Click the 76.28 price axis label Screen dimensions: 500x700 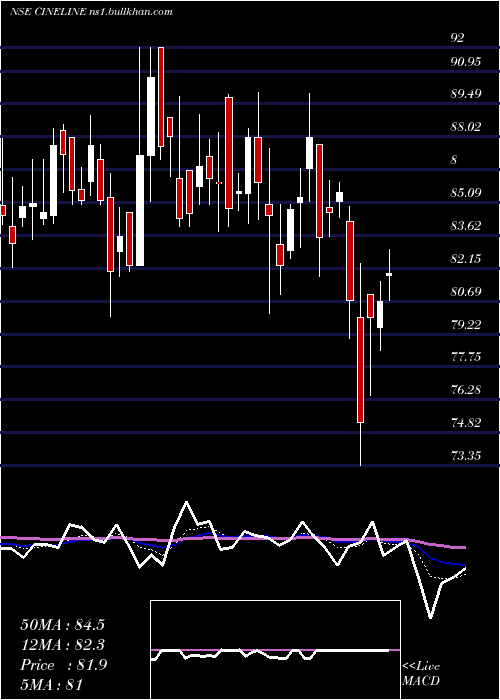click(466, 390)
